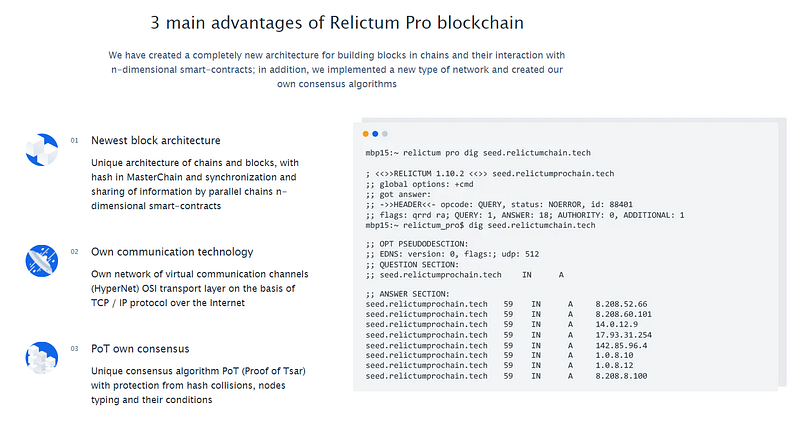Image resolution: width=800 pixels, height=428 pixels.
Task: Click the Own communication technology satellite icon
Action: point(42,261)
